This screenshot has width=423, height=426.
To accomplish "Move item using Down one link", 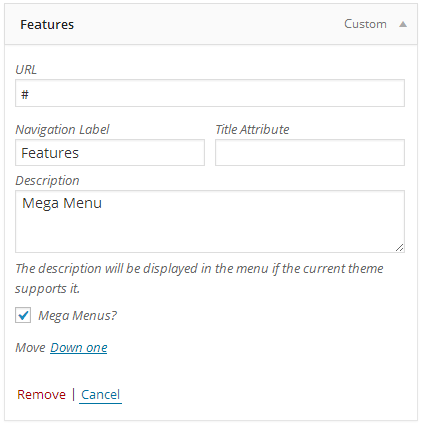I will coord(79,348).
